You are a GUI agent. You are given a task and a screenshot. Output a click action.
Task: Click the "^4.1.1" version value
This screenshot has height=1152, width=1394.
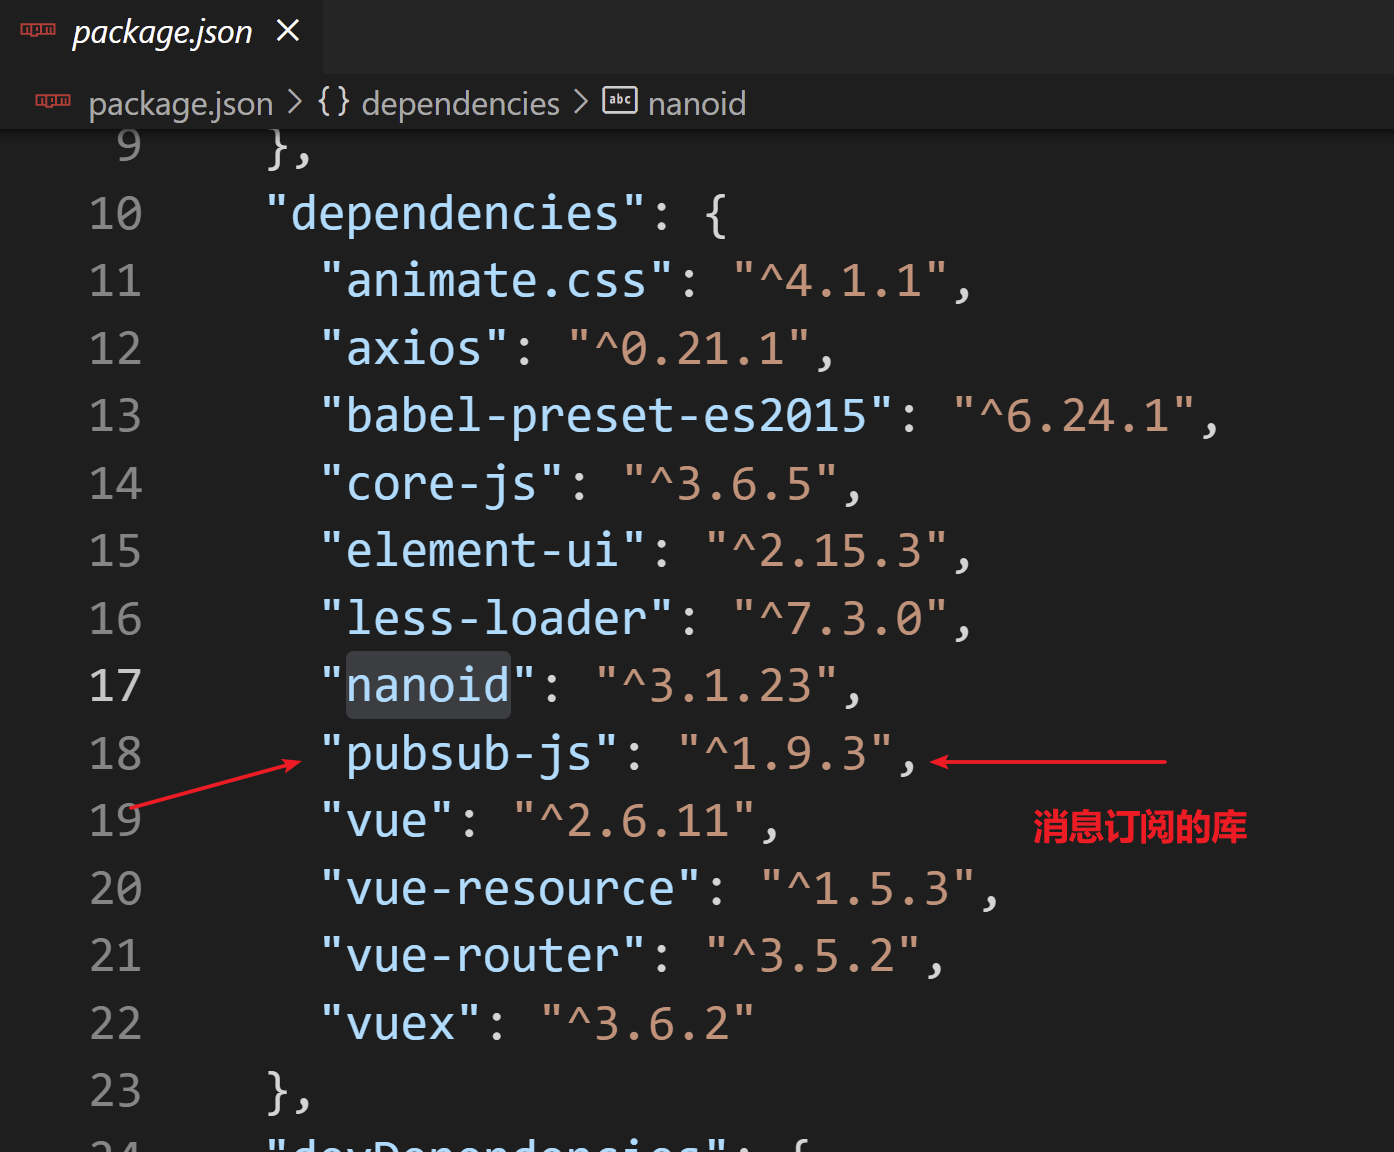pyautogui.click(x=840, y=281)
